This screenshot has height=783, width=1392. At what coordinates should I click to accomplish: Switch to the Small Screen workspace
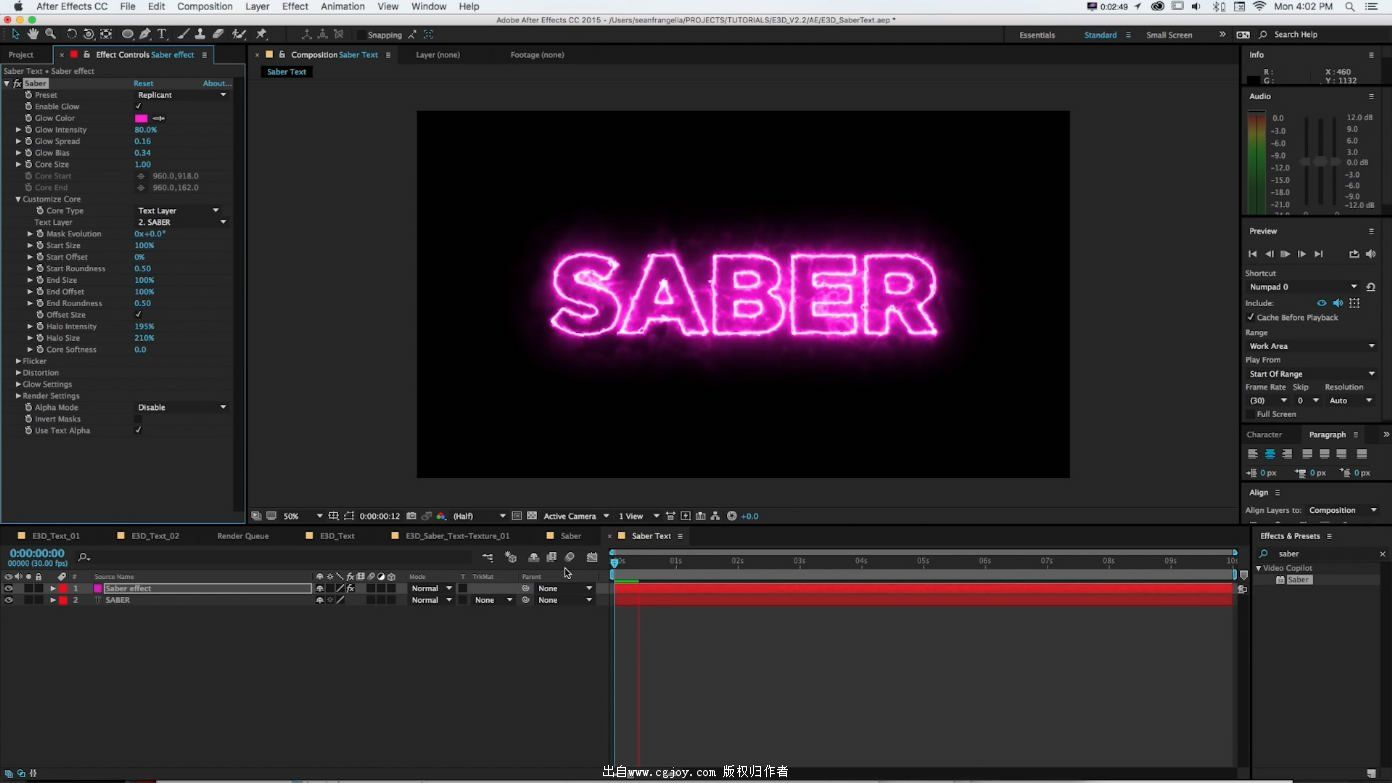tap(1169, 35)
